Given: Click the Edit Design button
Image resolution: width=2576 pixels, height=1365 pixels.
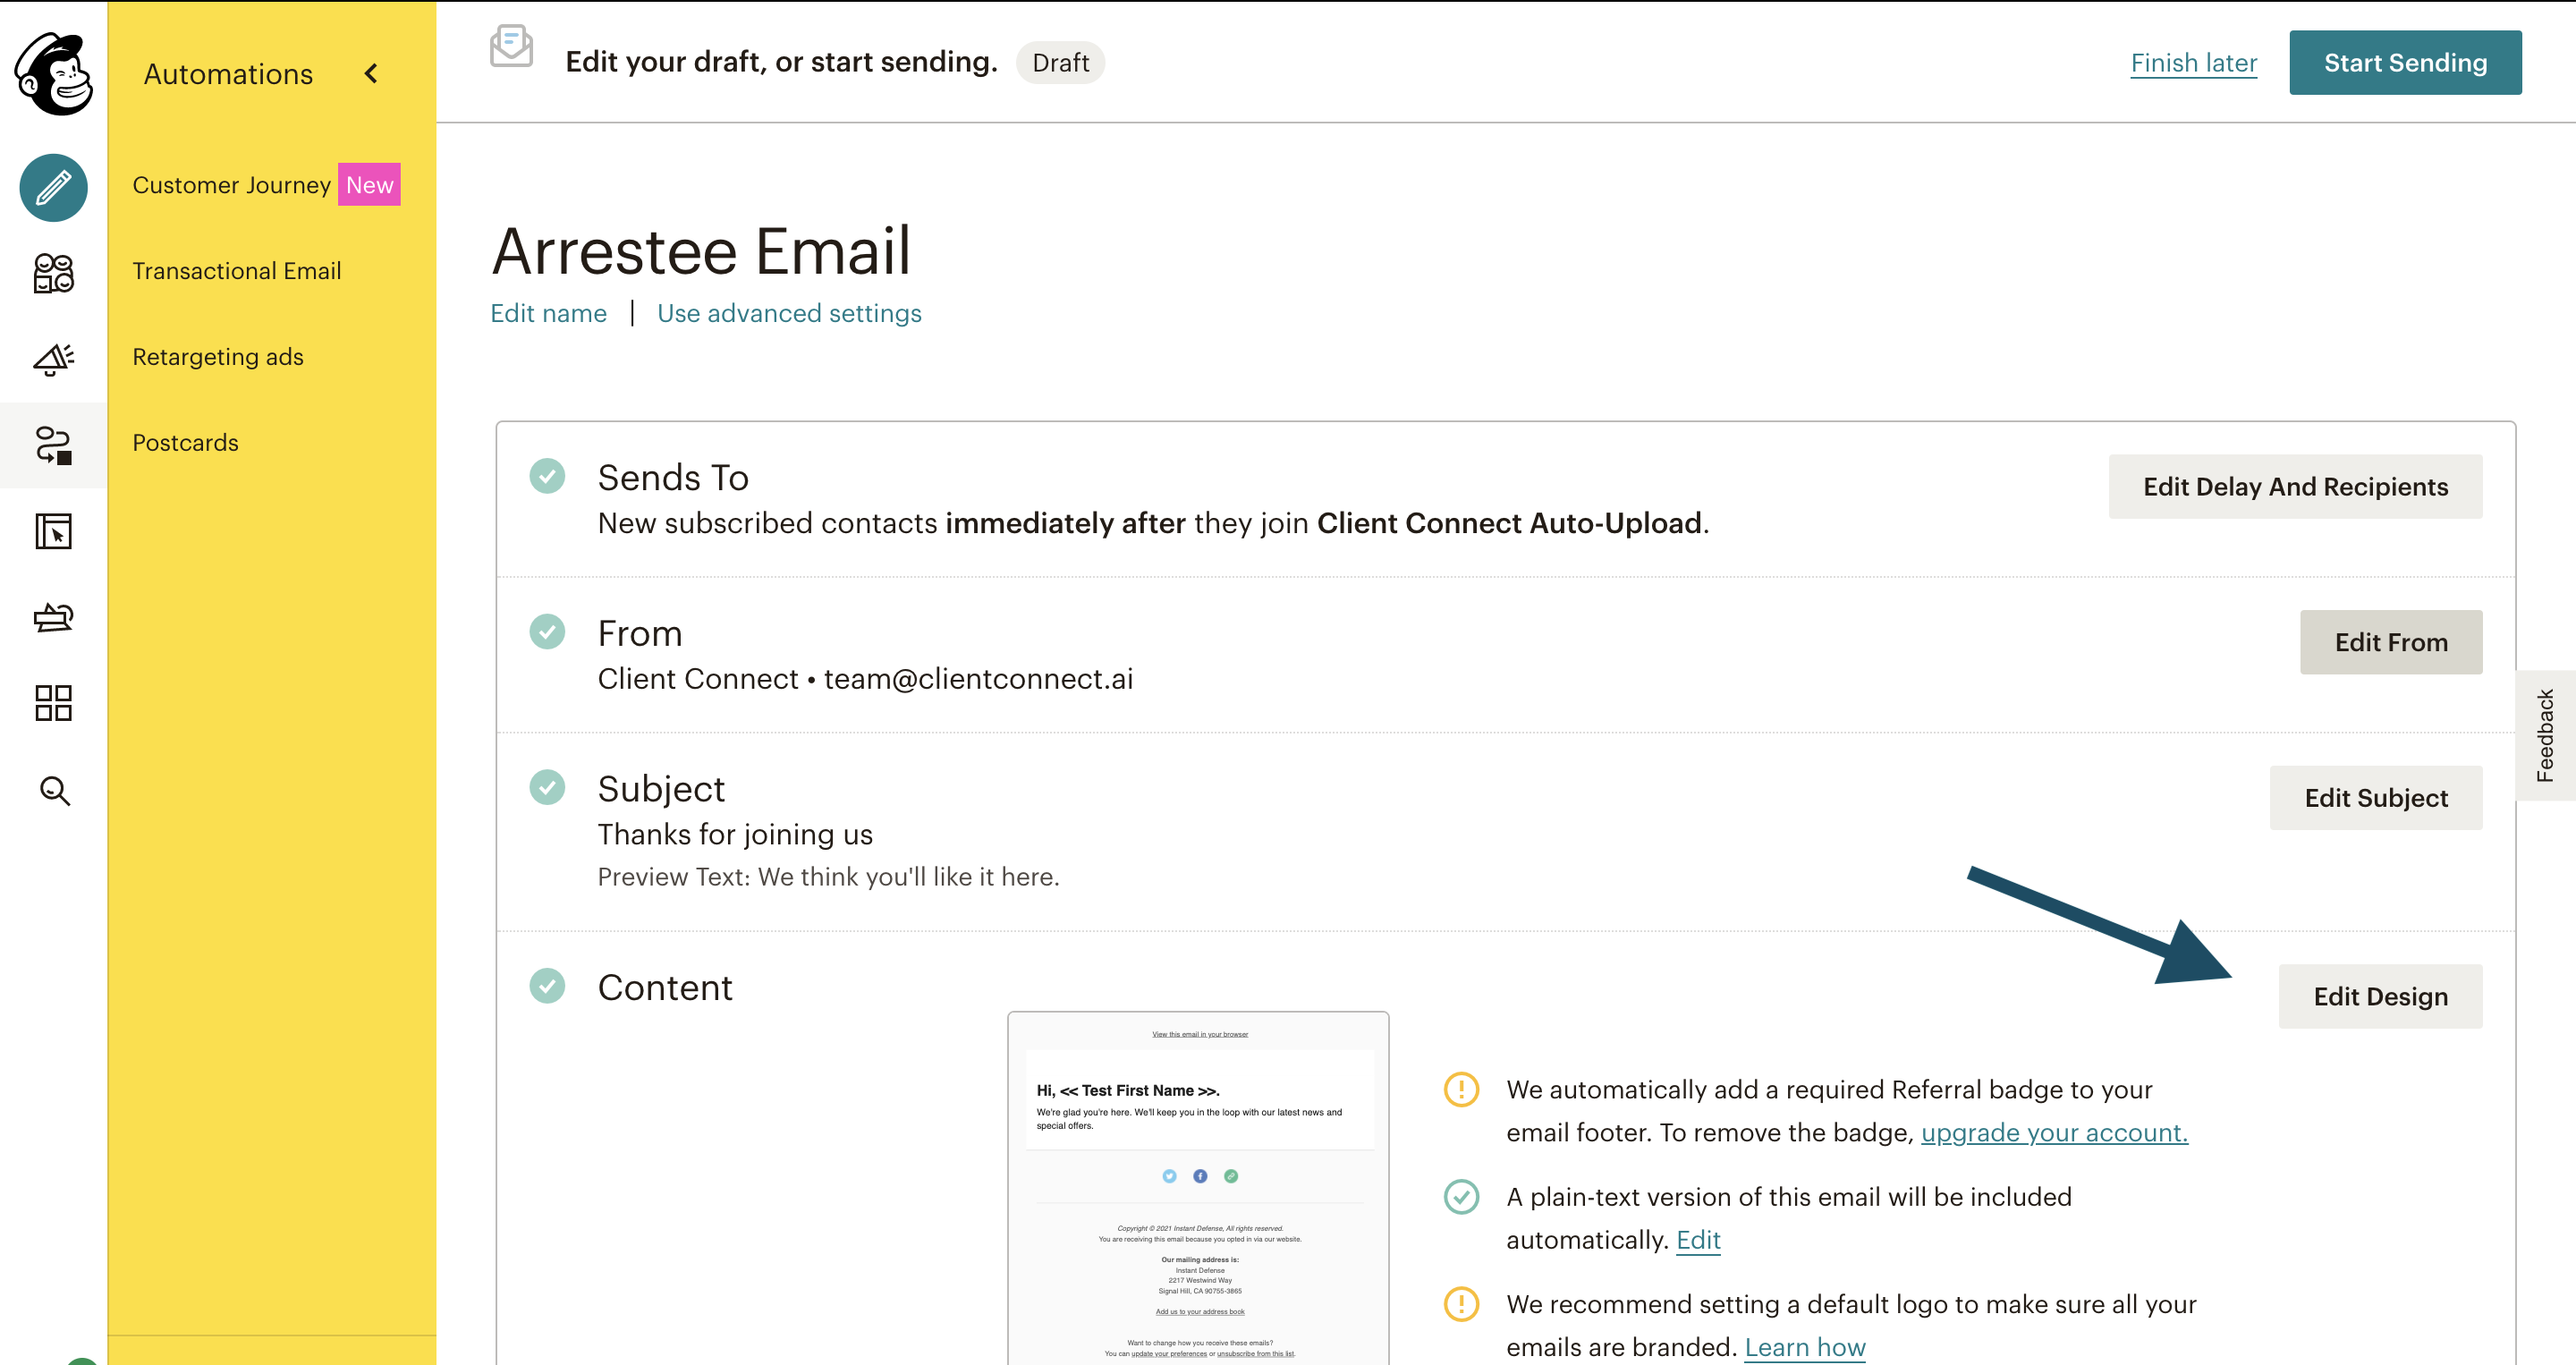Looking at the screenshot, I should (2380, 996).
